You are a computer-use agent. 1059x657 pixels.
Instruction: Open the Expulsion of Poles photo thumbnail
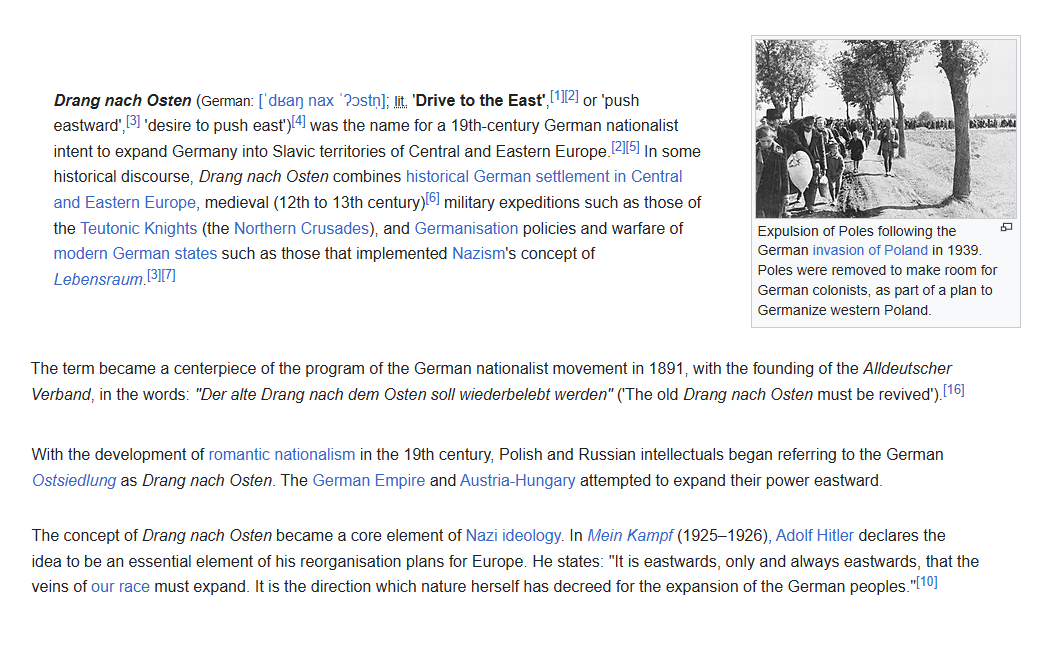pyautogui.click(x=885, y=129)
